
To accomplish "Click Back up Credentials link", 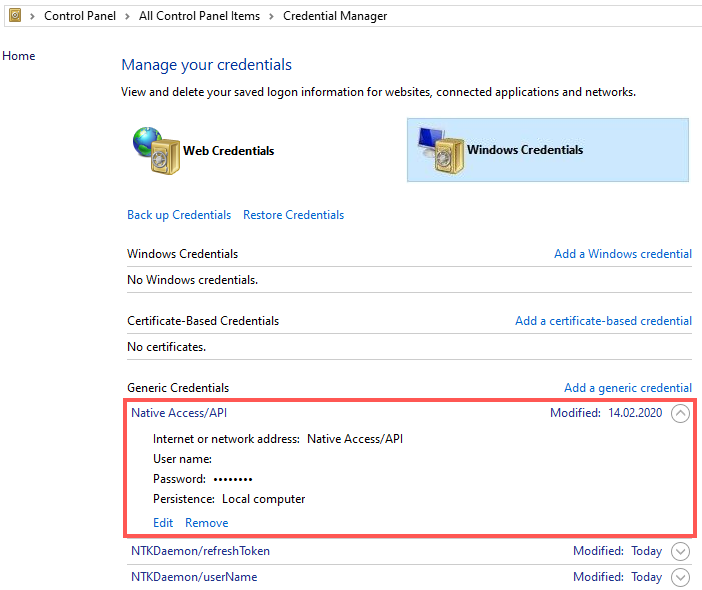I will tap(179, 215).
